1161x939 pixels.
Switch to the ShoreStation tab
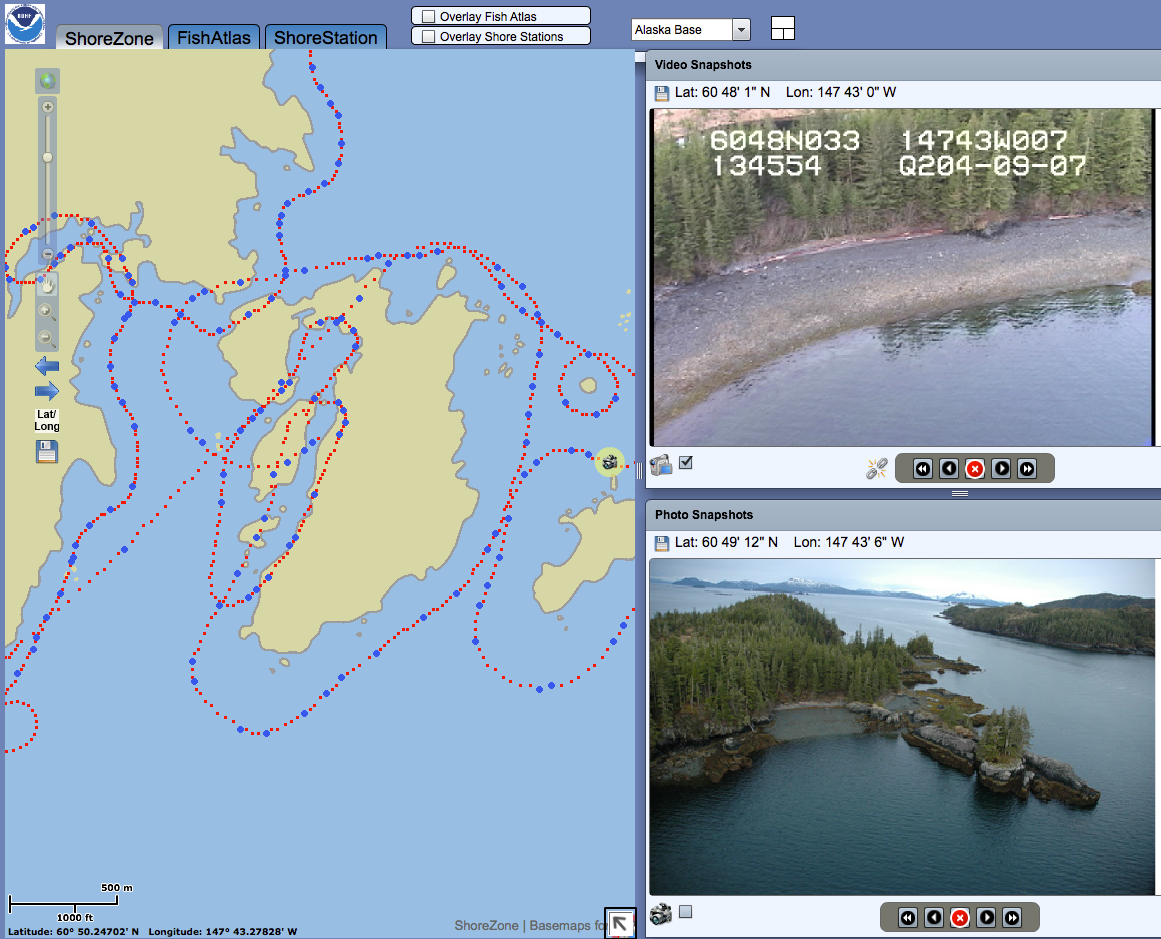(x=325, y=36)
